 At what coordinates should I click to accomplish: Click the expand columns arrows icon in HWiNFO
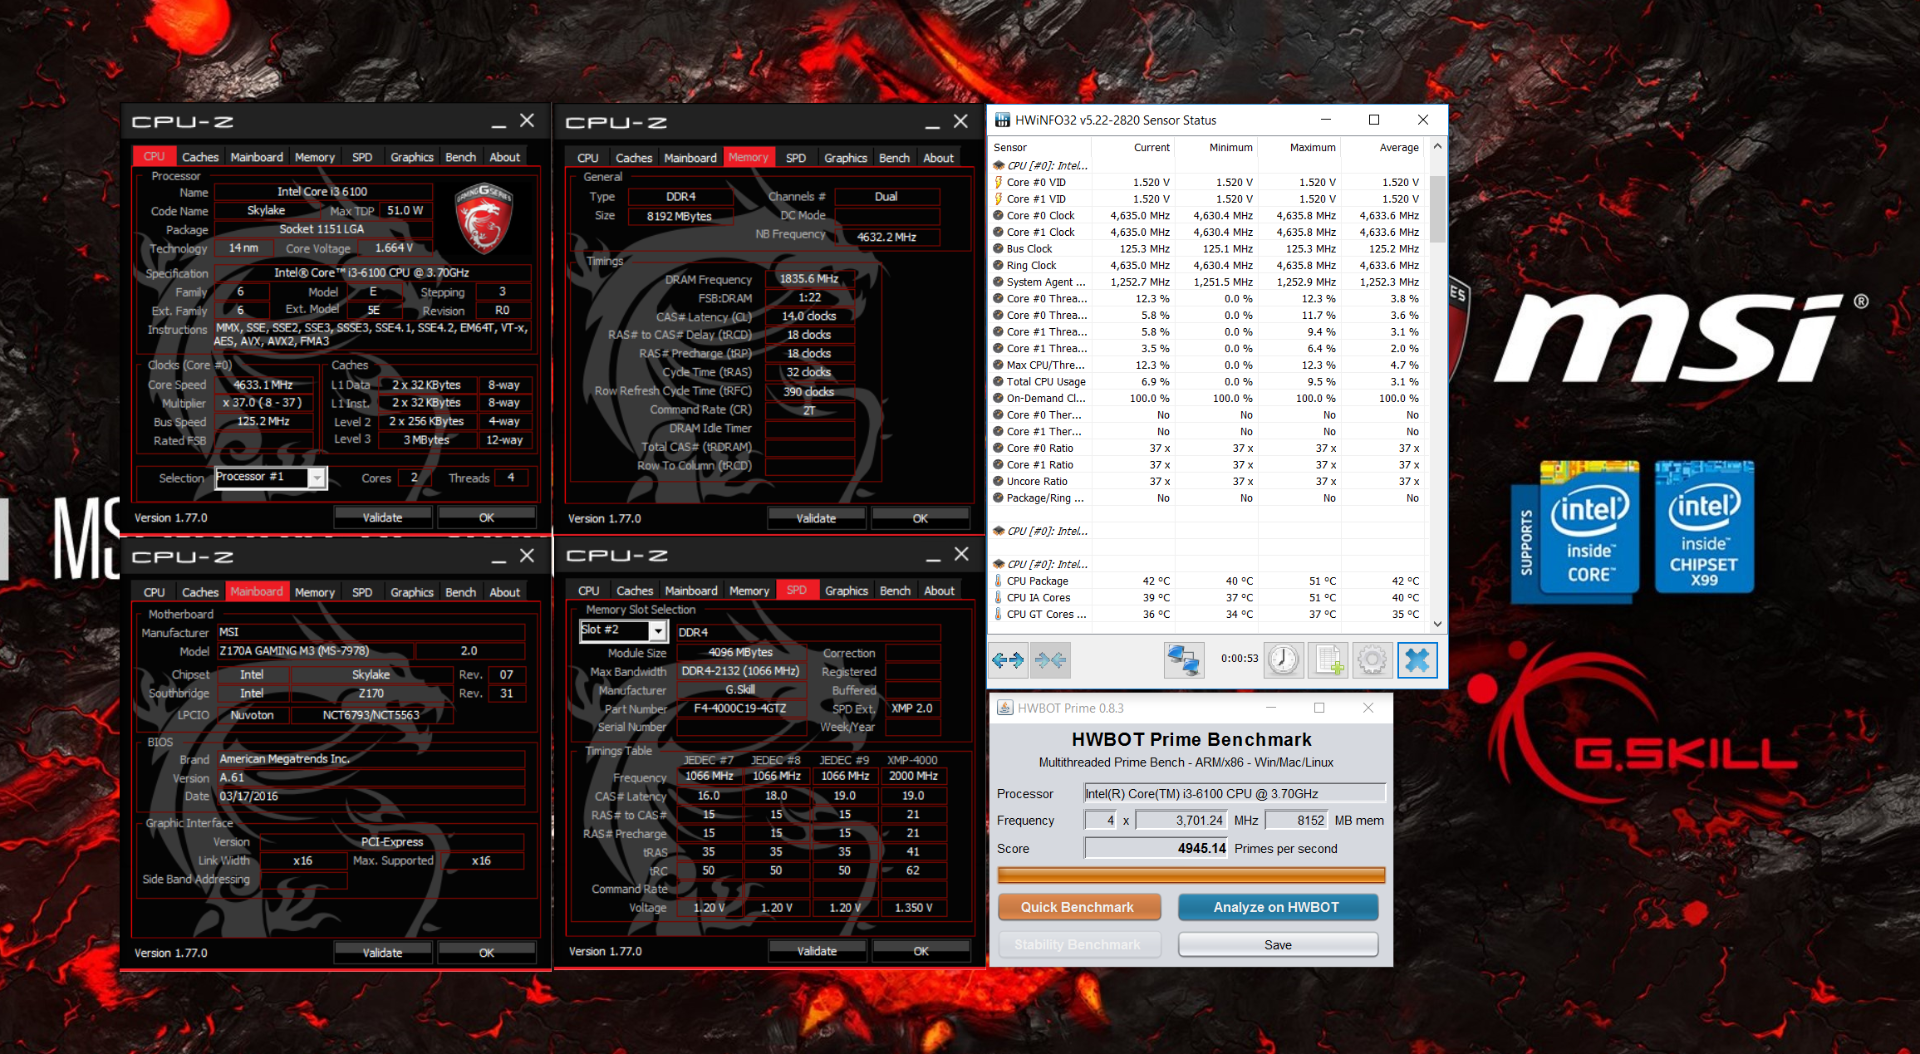pos(1008,660)
